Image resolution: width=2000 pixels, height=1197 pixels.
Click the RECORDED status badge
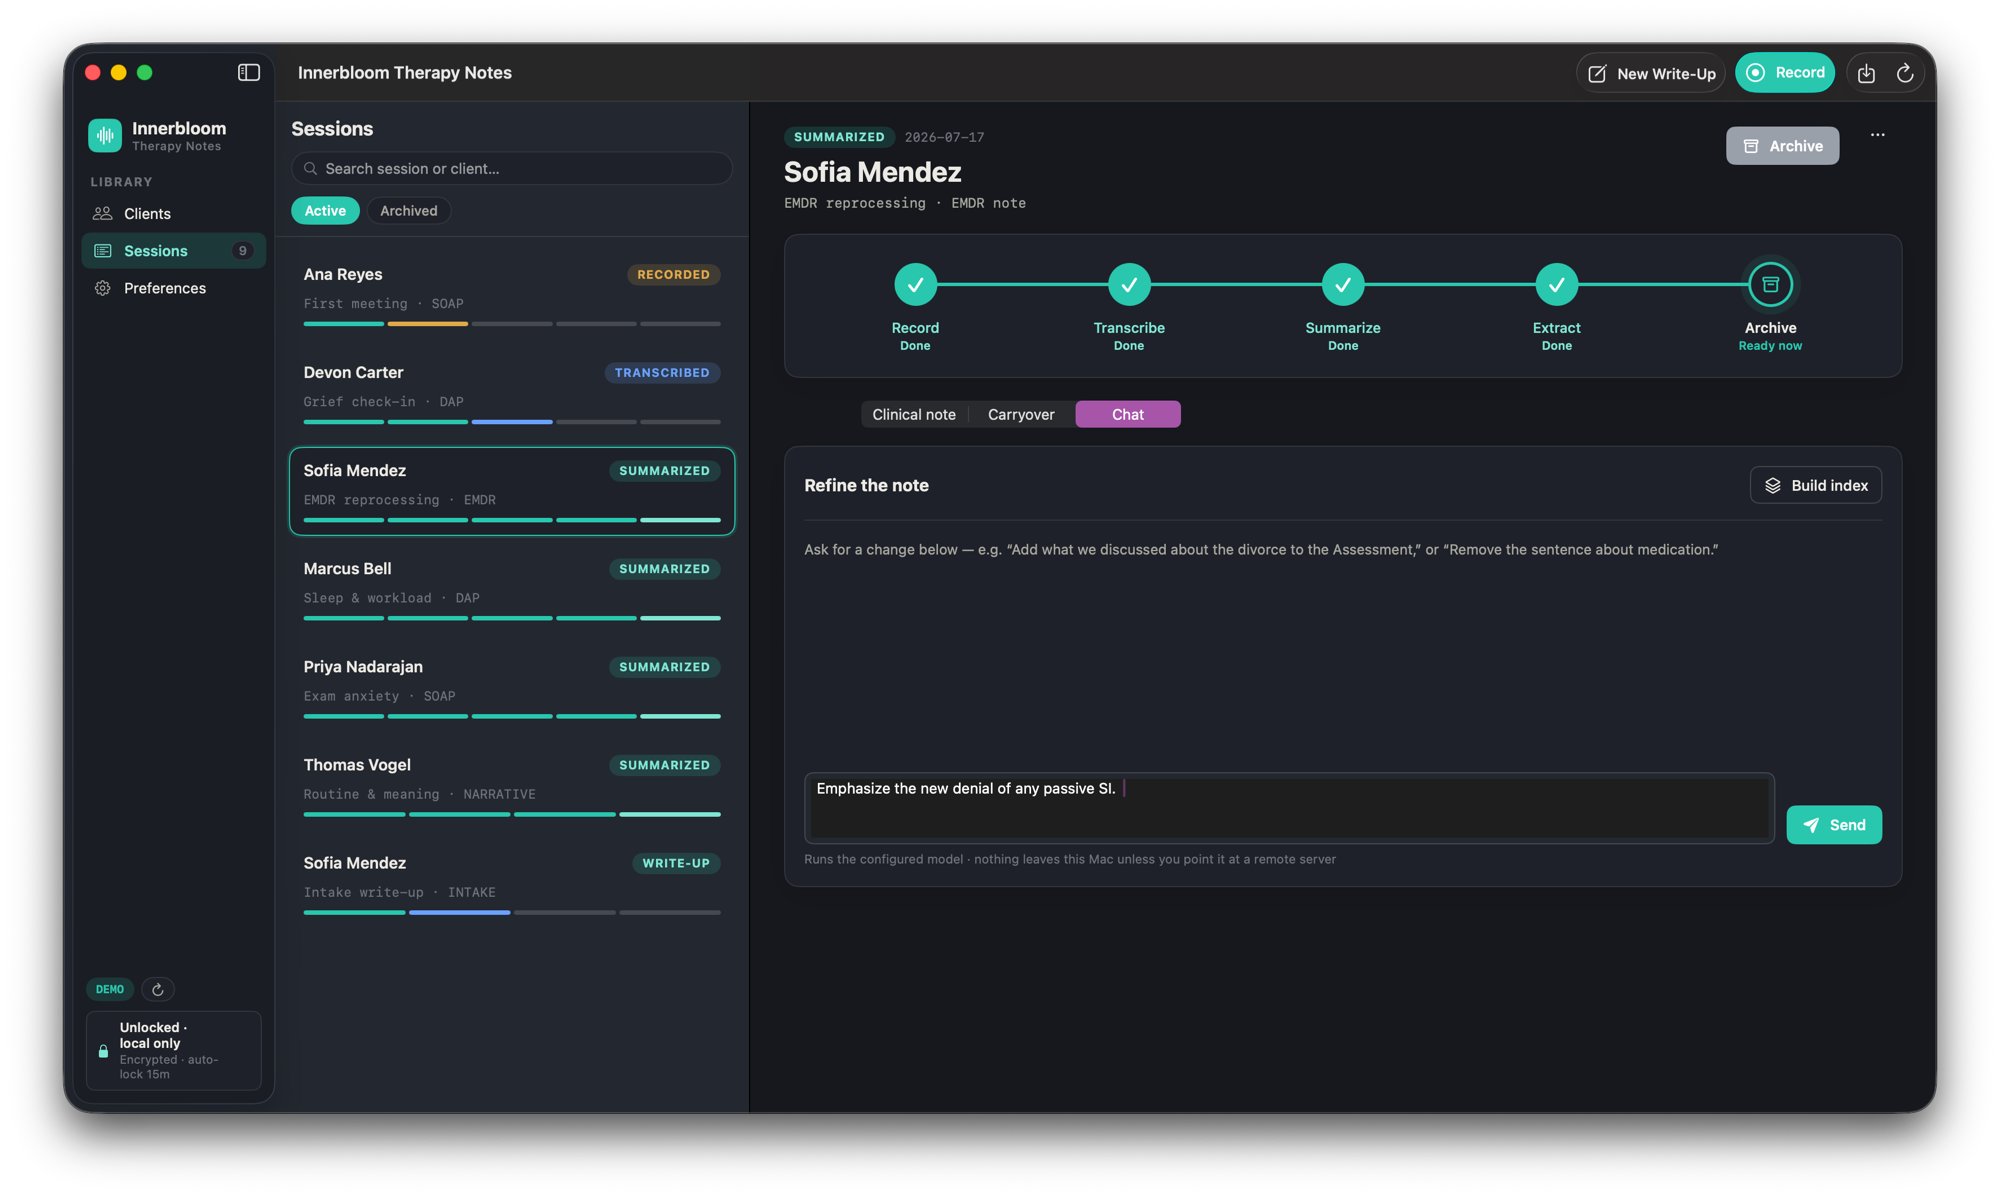click(x=674, y=275)
